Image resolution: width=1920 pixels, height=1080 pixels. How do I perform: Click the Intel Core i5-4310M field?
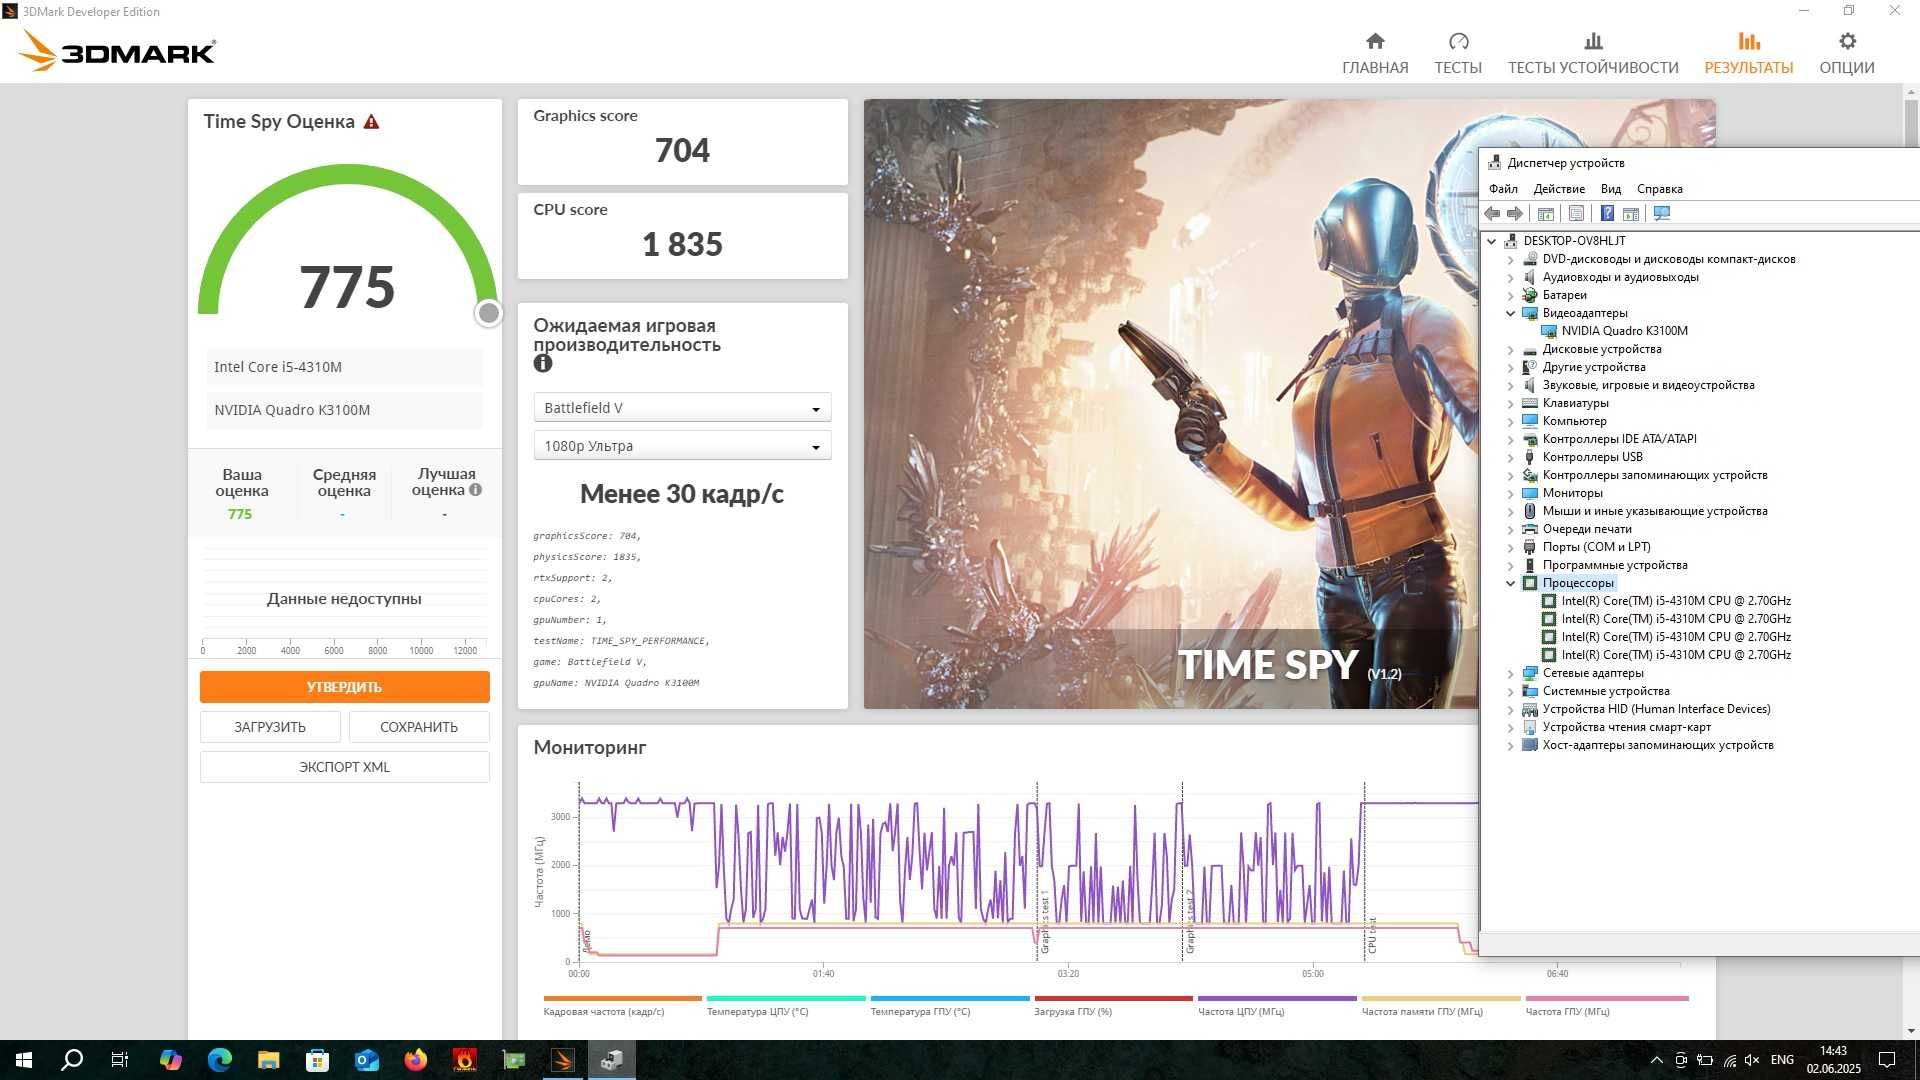point(344,367)
